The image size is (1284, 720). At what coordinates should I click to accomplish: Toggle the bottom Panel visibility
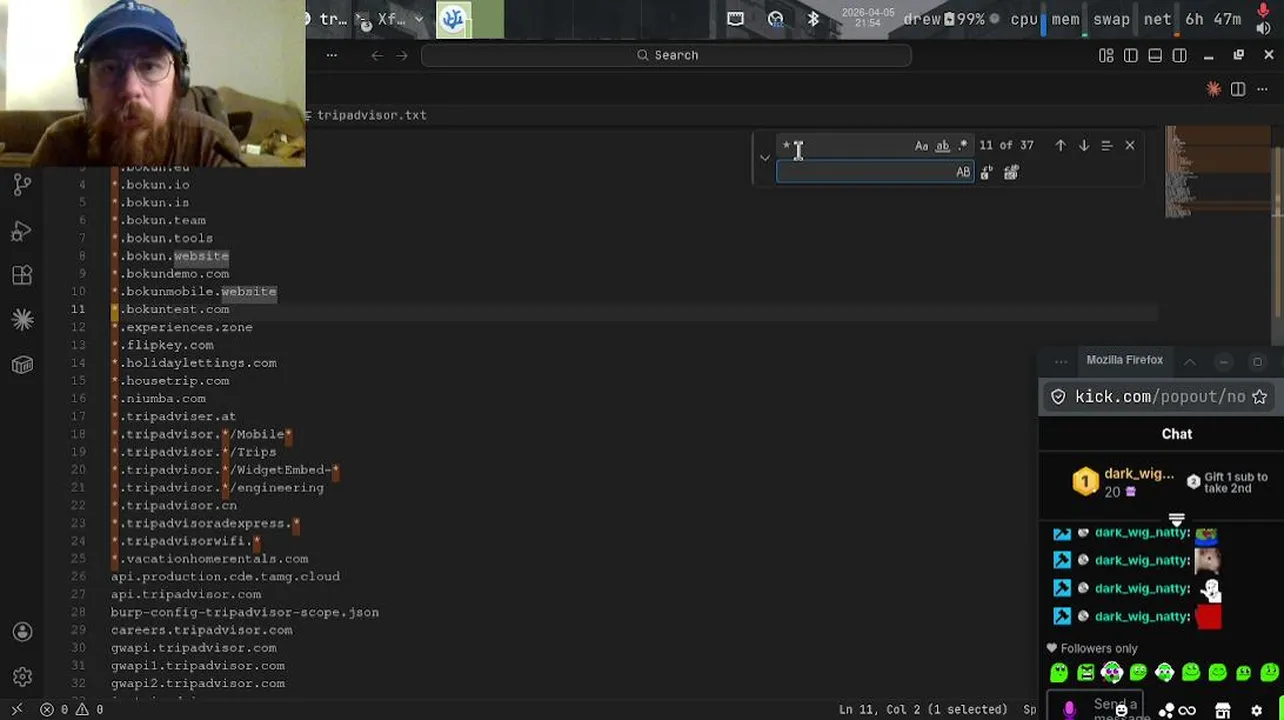[1155, 55]
